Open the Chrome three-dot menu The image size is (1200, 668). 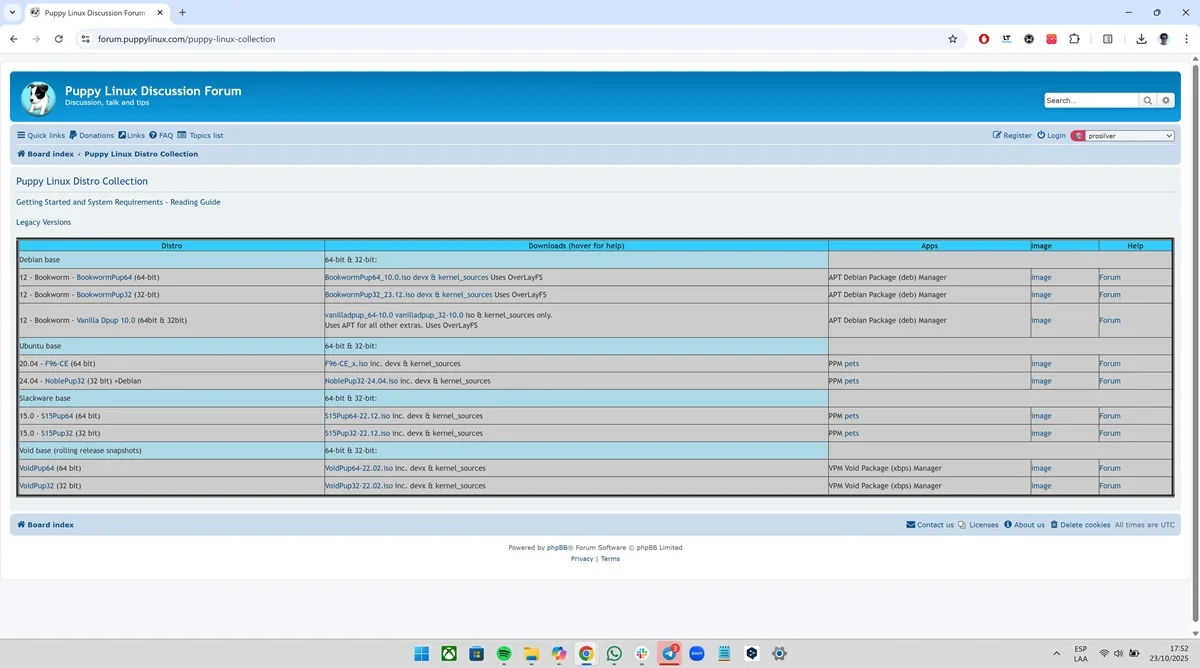[1186, 39]
